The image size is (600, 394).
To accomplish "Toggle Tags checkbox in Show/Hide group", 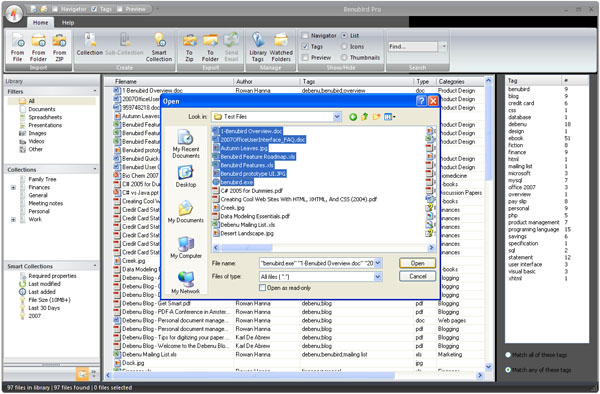I will pyautogui.click(x=305, y=46).
